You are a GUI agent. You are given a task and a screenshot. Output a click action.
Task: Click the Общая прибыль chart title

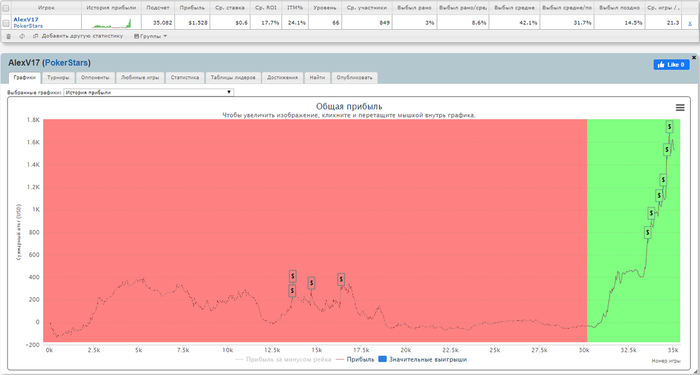pos(349,106)
